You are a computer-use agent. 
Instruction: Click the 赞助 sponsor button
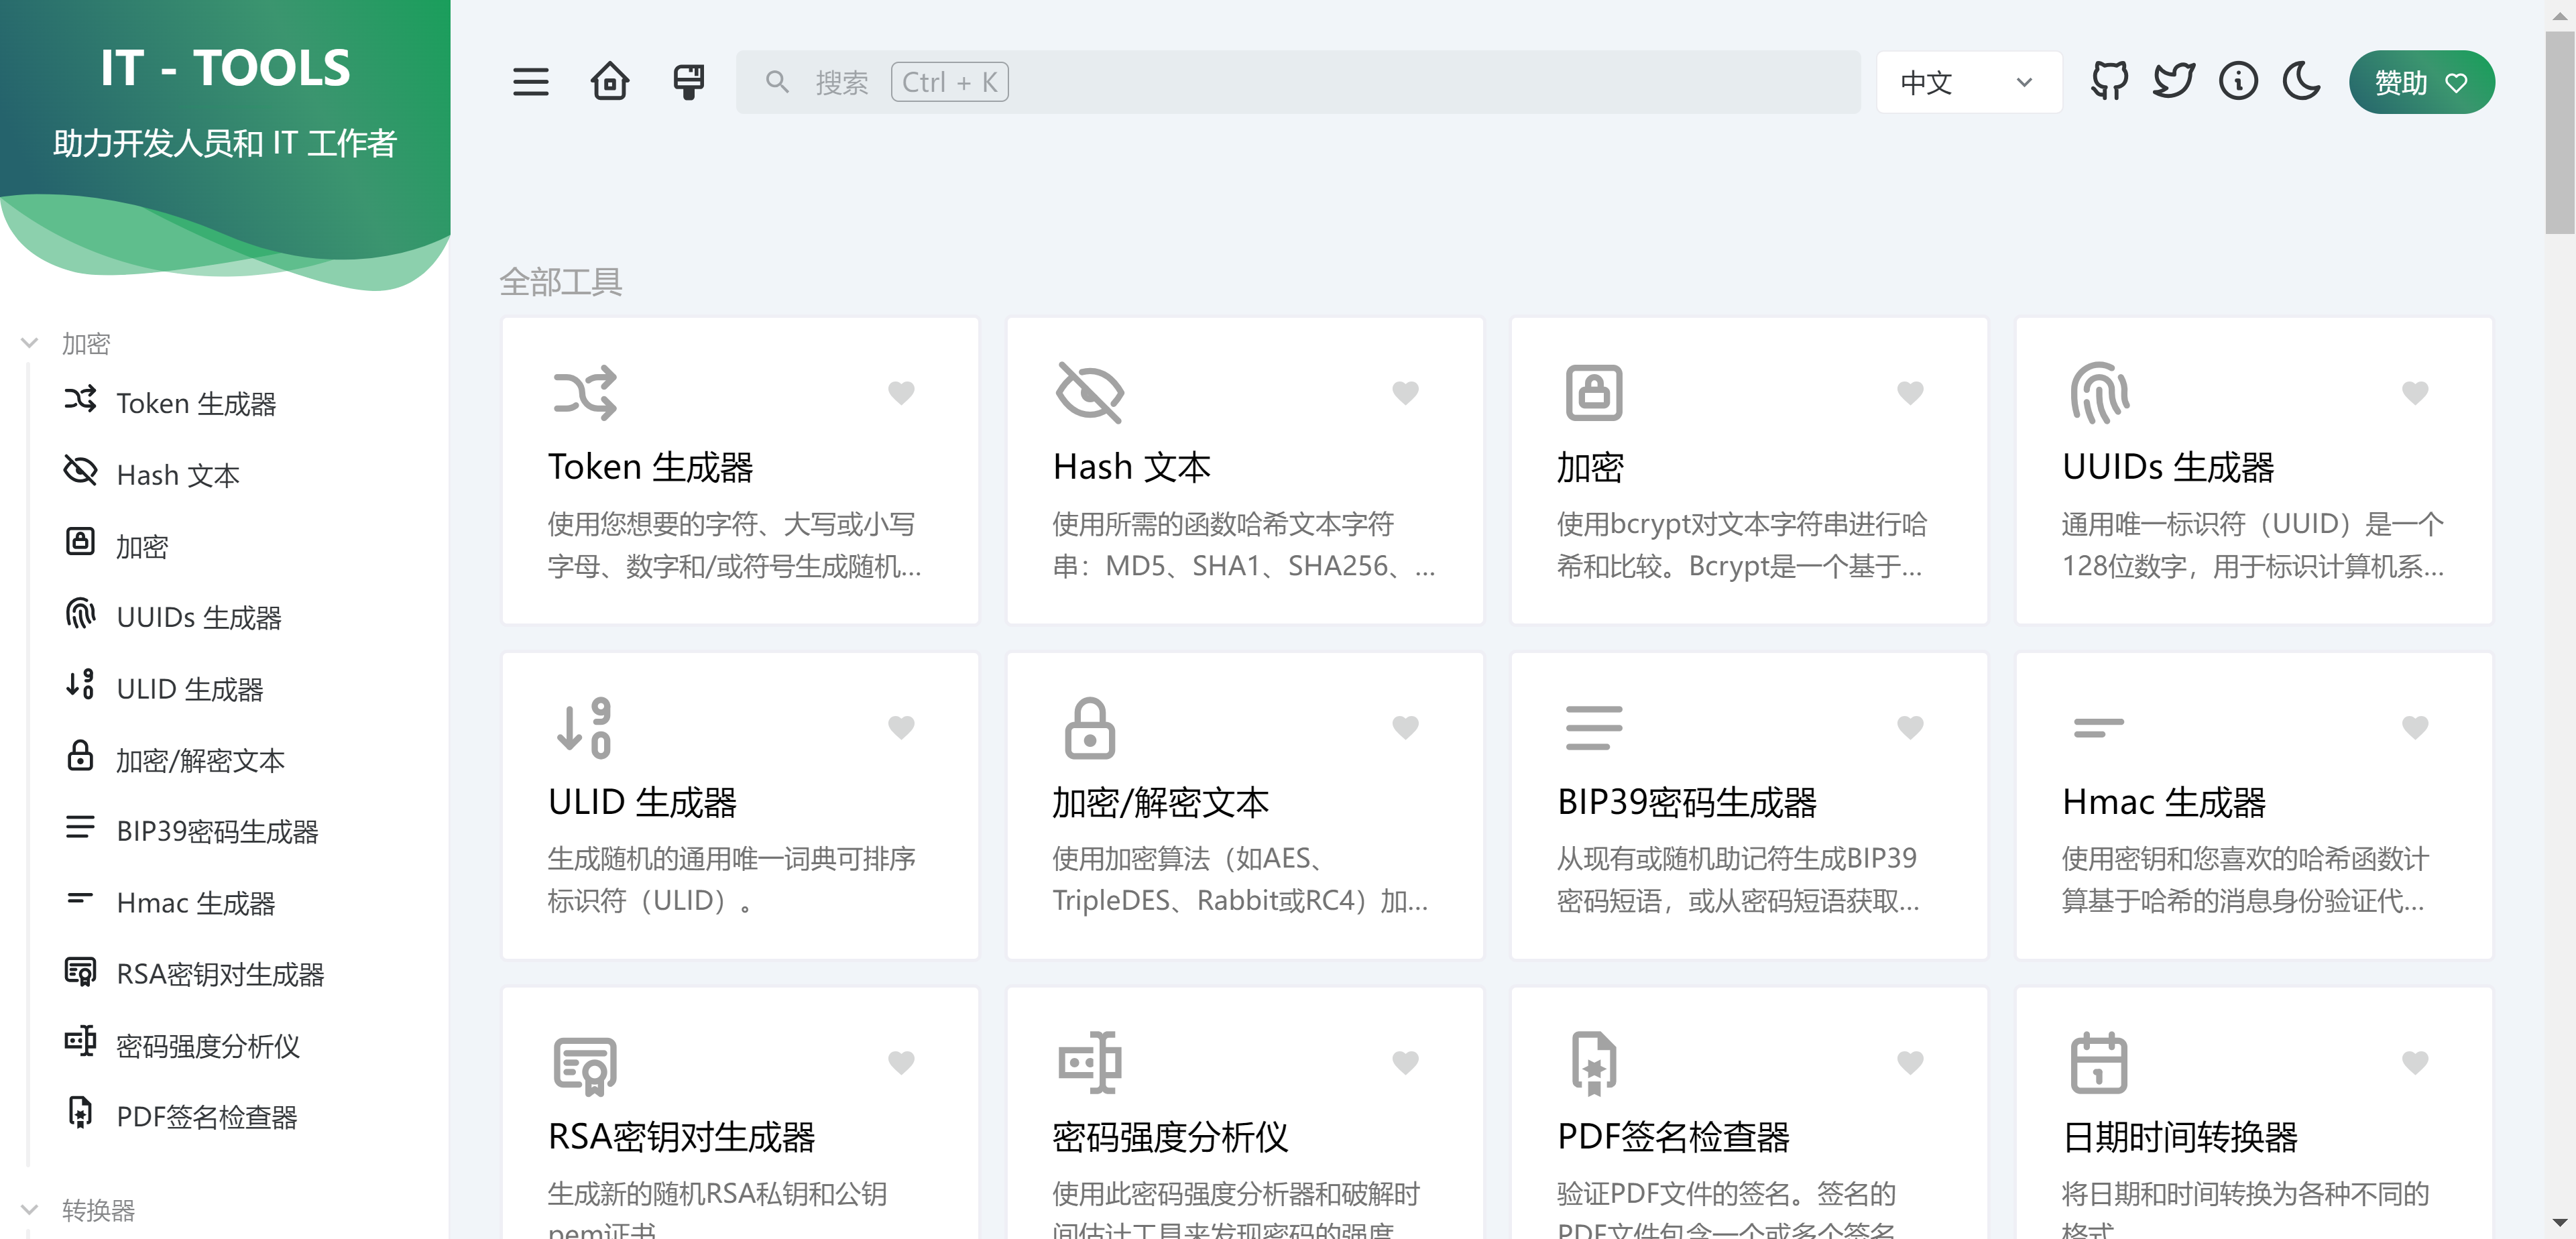2420,82
